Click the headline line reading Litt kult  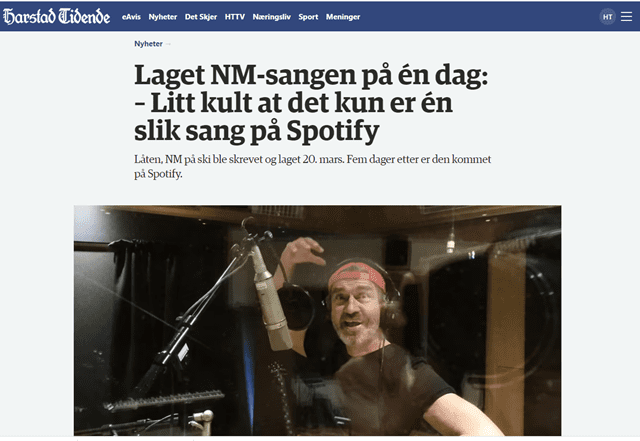tap(293, 103)
